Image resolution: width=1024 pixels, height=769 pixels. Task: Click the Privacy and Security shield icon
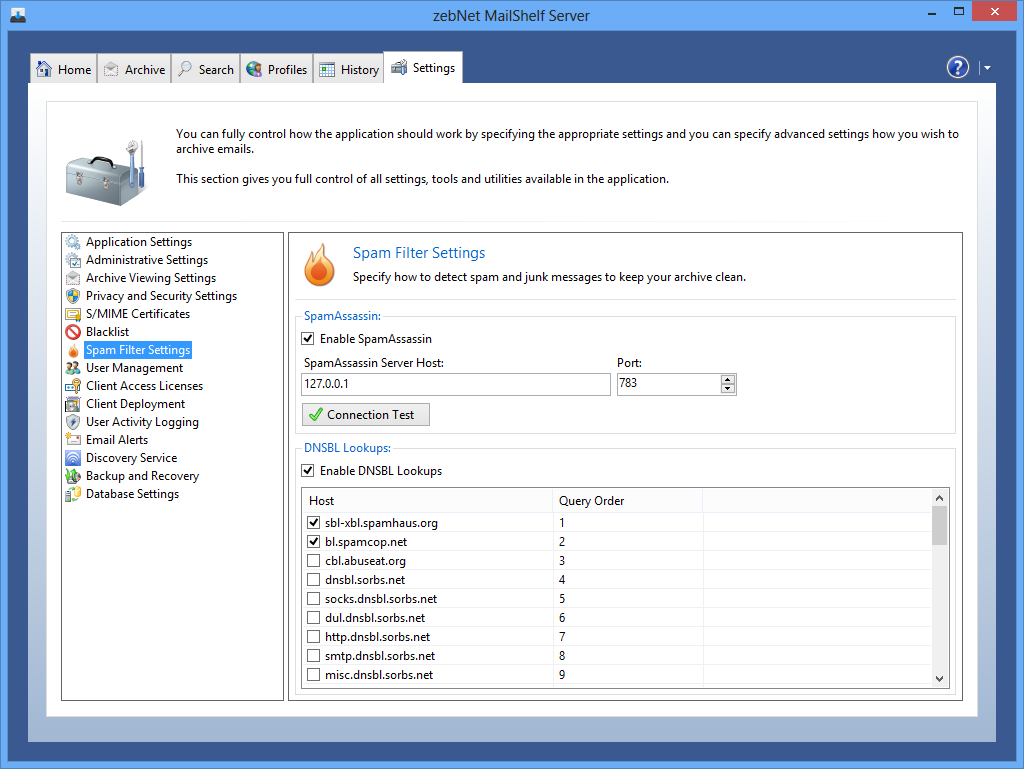point(73,296)
